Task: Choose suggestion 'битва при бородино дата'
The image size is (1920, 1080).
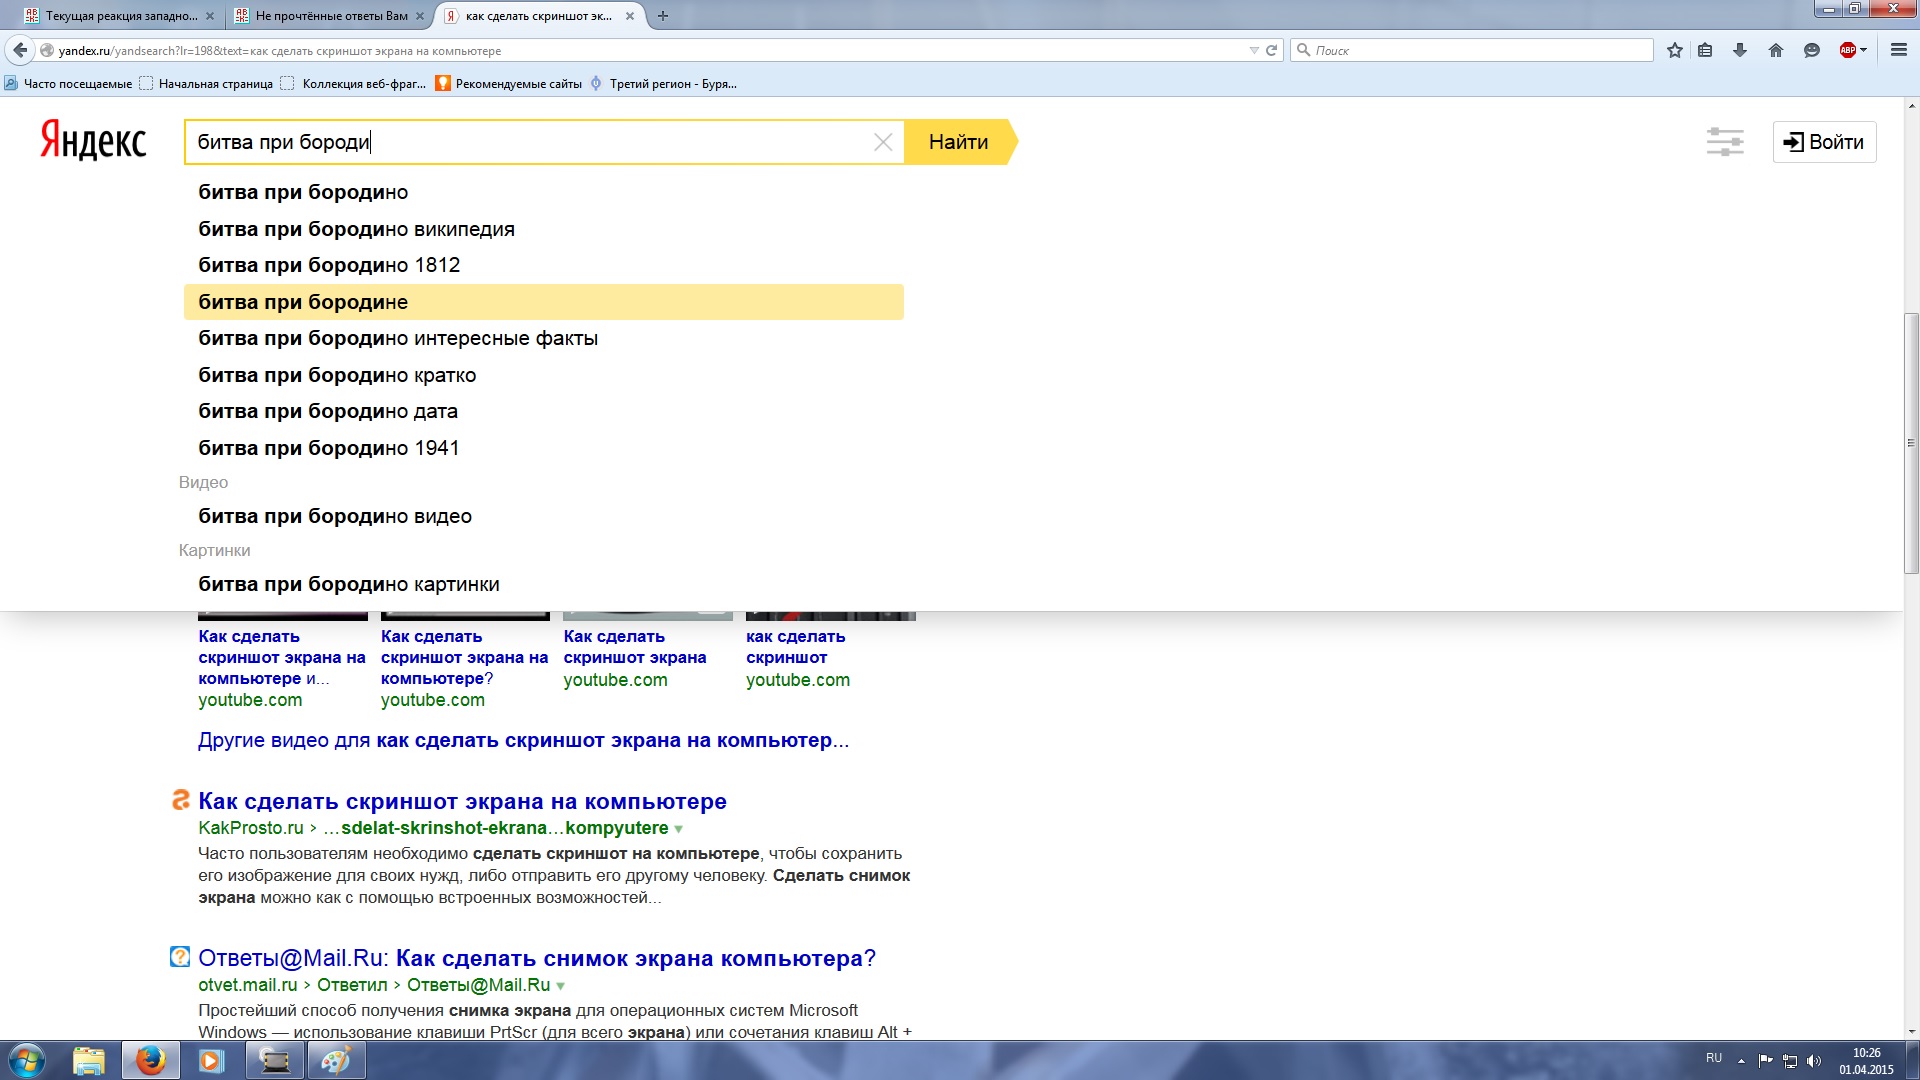Action: (543, 411)
